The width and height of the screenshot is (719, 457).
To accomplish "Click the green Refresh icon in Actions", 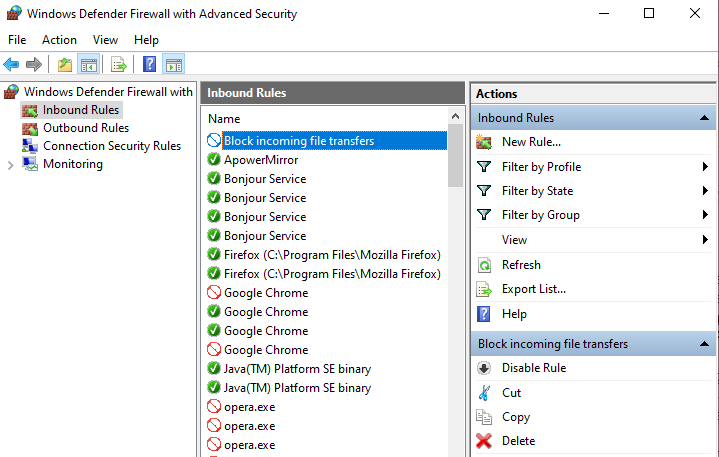I will [x=484, y=265].
